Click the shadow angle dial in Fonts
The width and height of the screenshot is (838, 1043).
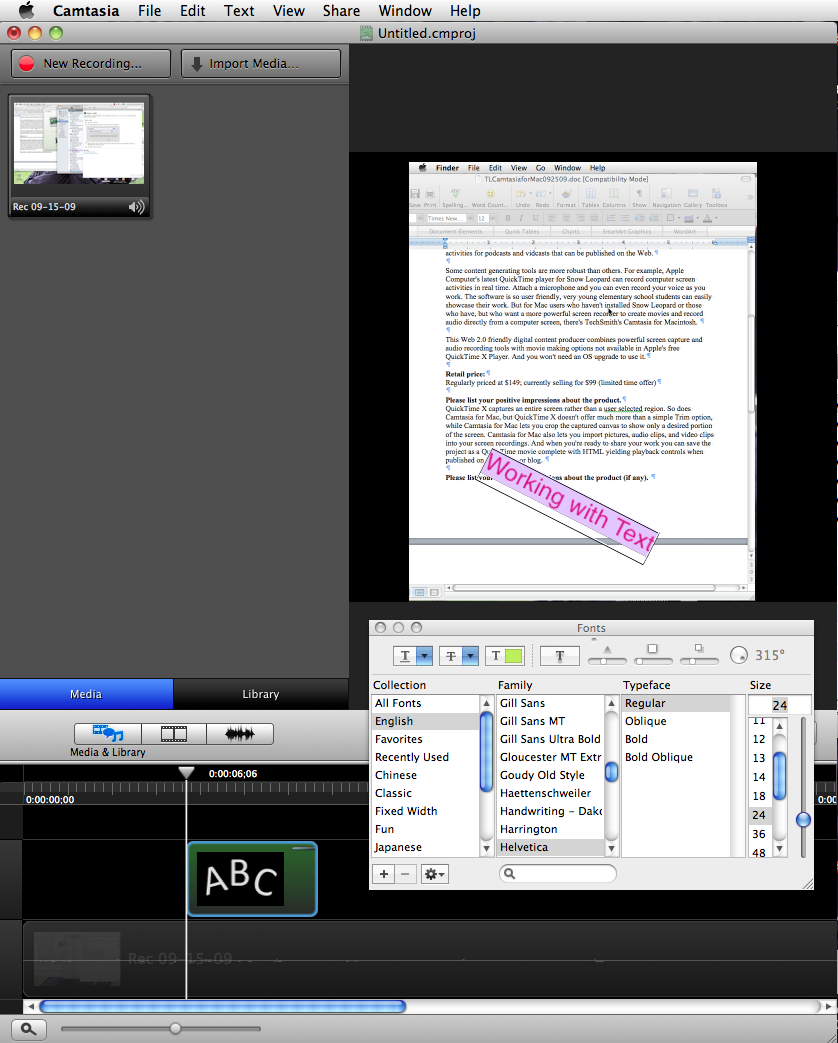click(x=739, y=655)
